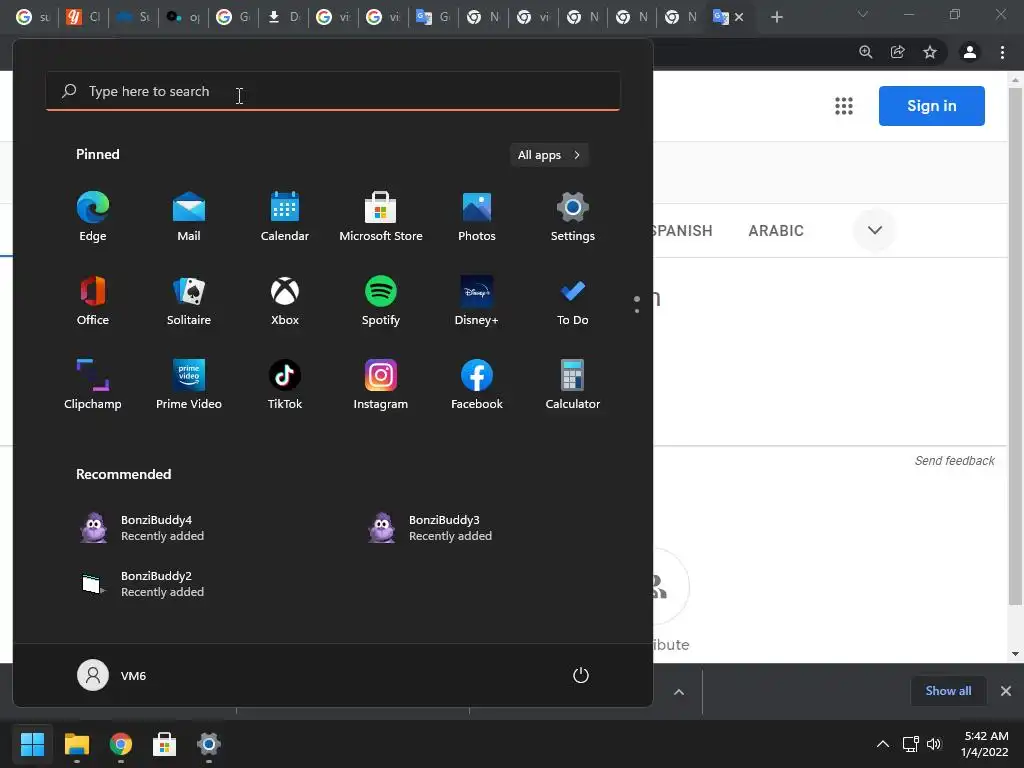Click Show all downloads button
The image size is (1024, 768).
[x=948, y=691]
